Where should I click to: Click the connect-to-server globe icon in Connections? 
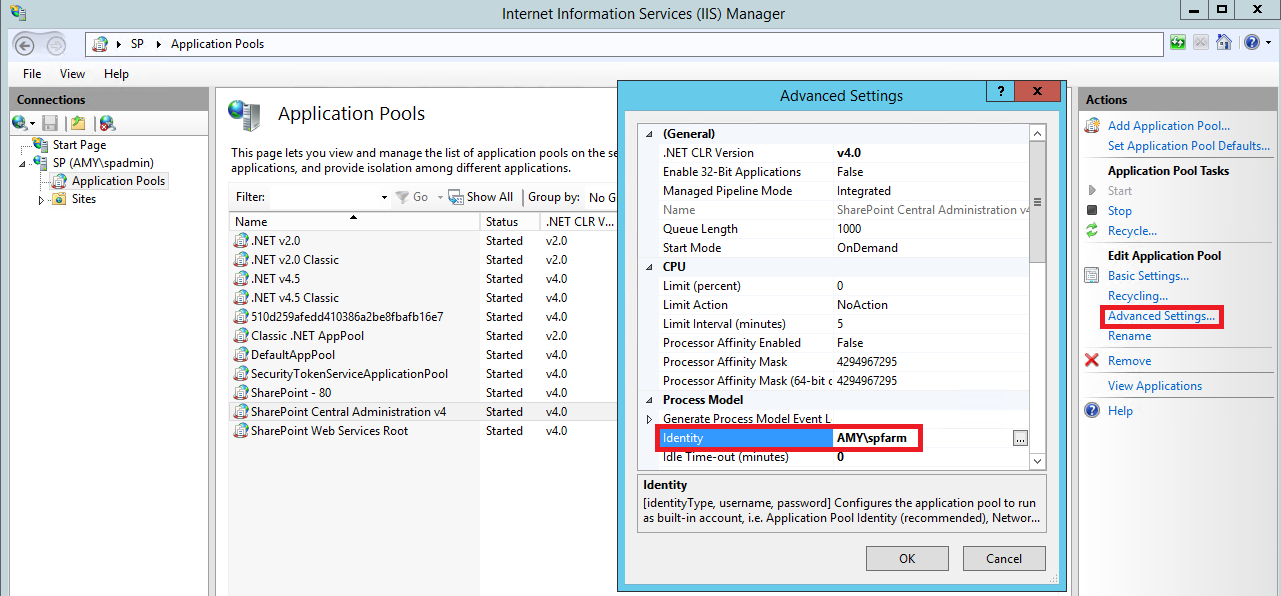(21, 123)
